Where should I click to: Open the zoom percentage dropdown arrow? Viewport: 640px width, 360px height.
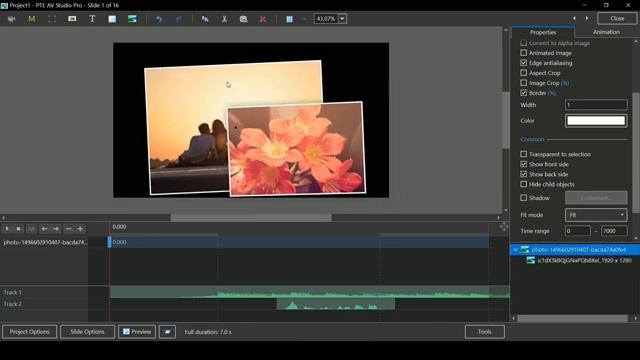342,18
